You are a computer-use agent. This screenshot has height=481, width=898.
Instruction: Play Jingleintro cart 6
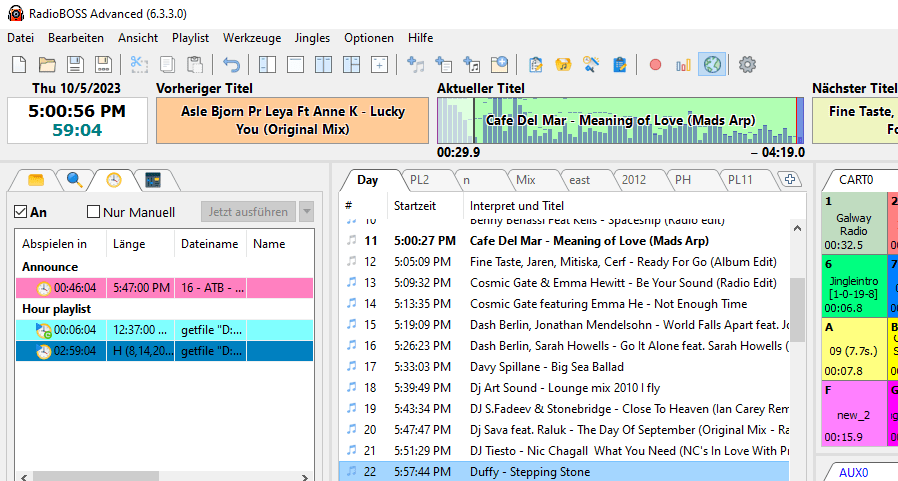853,286
